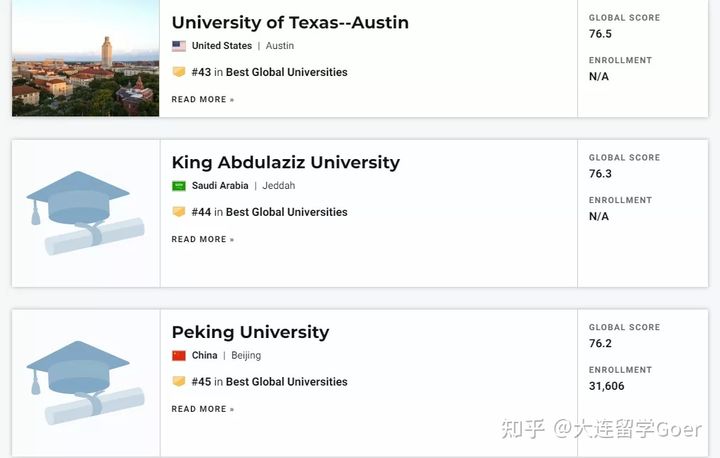Image resolution: width=720 pixels, height=458 pixels.
Task: Click Peking University enrollment figure 31,606
Action: [x=607, y=386]
